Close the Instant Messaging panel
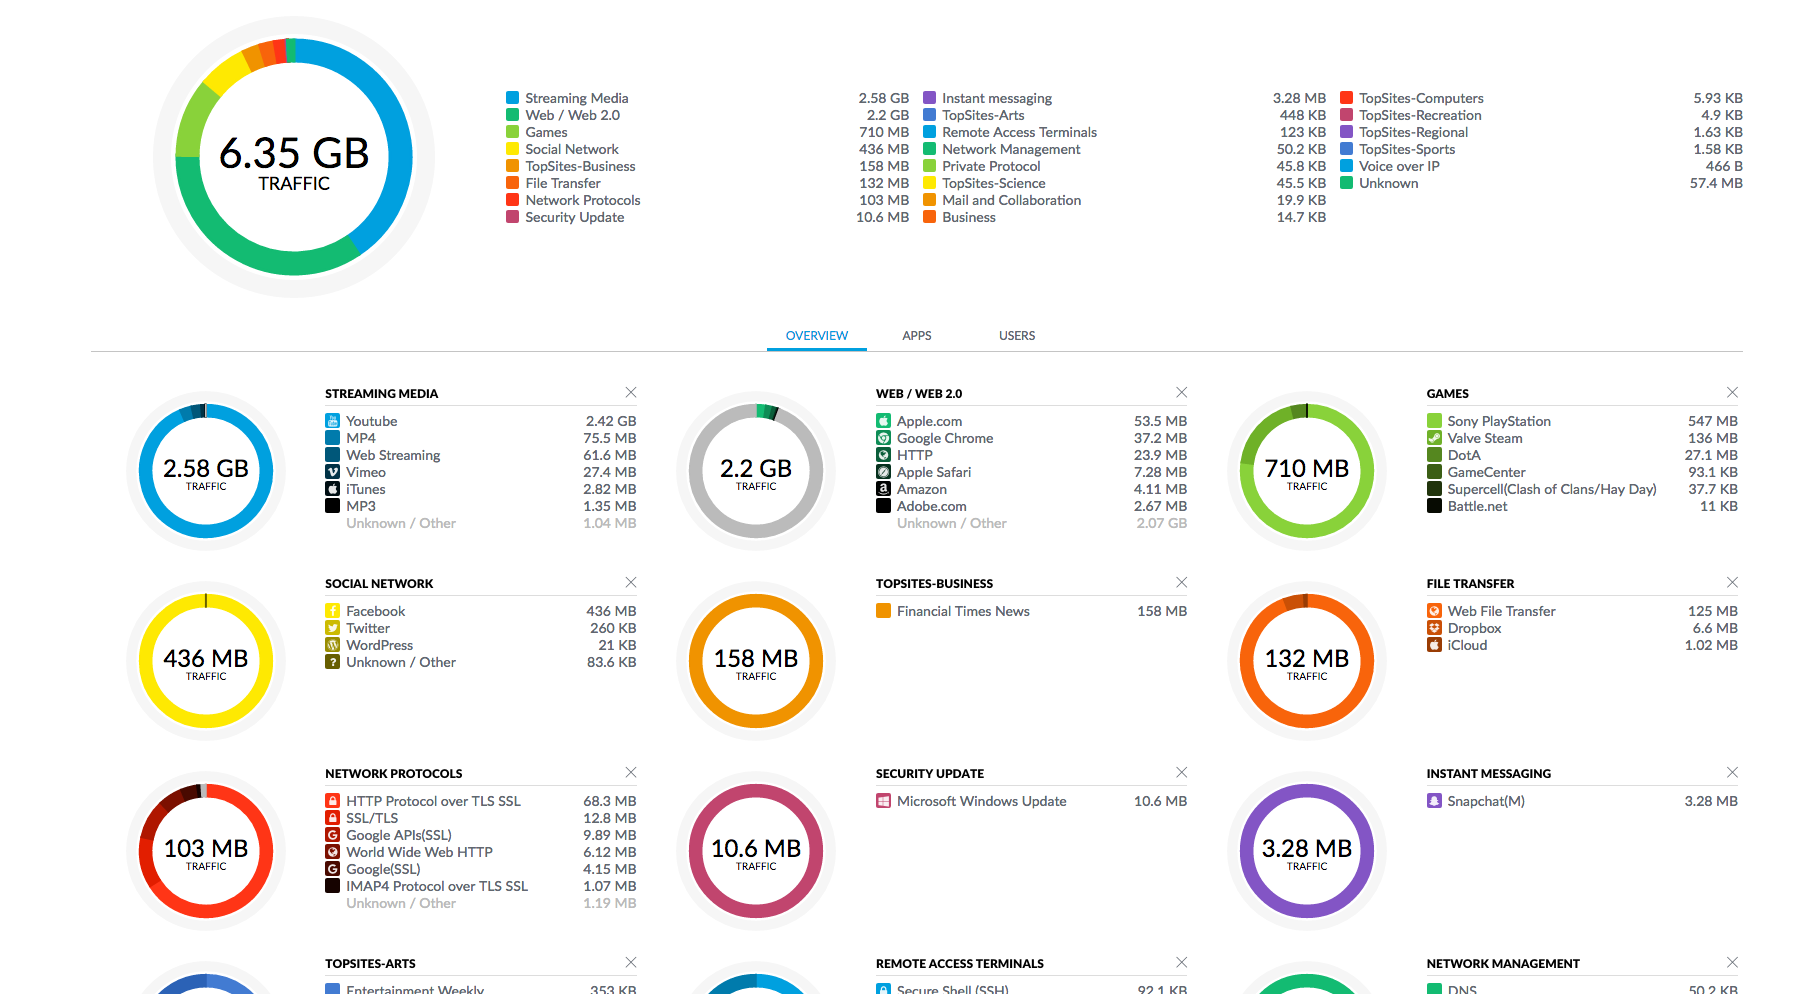Viewport: 1816px width, 994px height. pyautogui.click(x=1733, y=772)
